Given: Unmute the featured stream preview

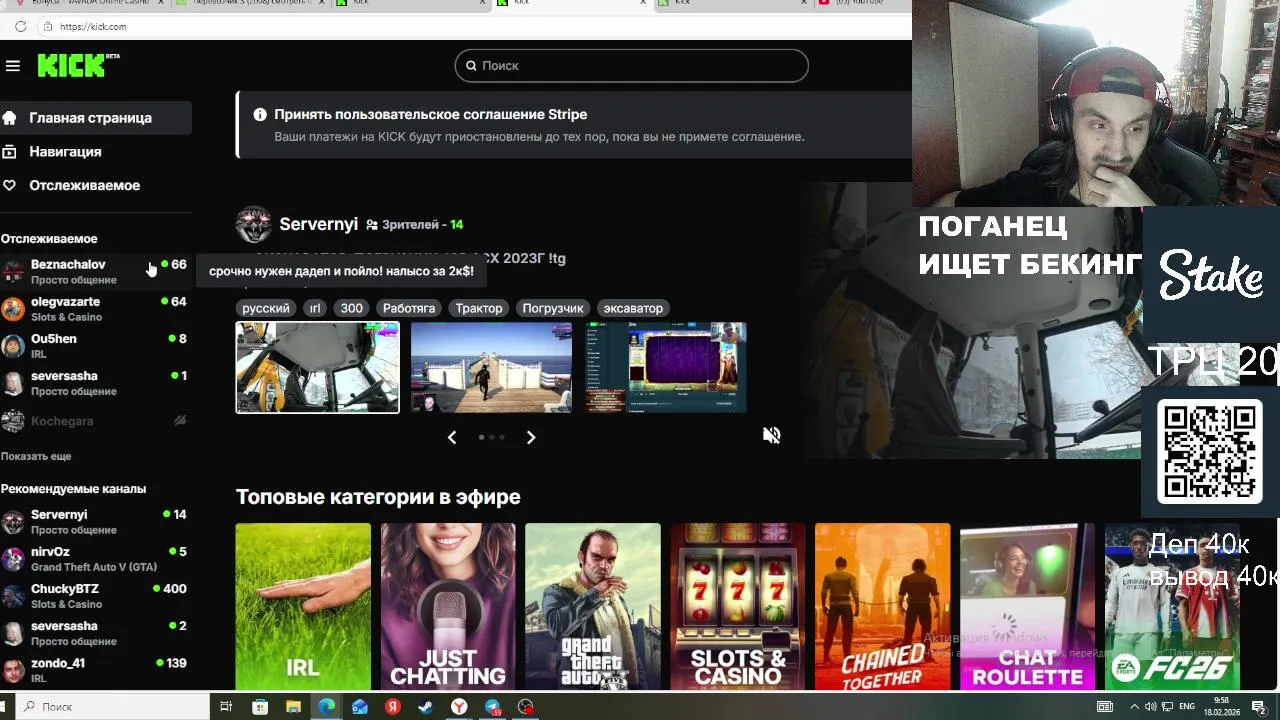Looking at the screenshot, I should click(x=771, y=435).
